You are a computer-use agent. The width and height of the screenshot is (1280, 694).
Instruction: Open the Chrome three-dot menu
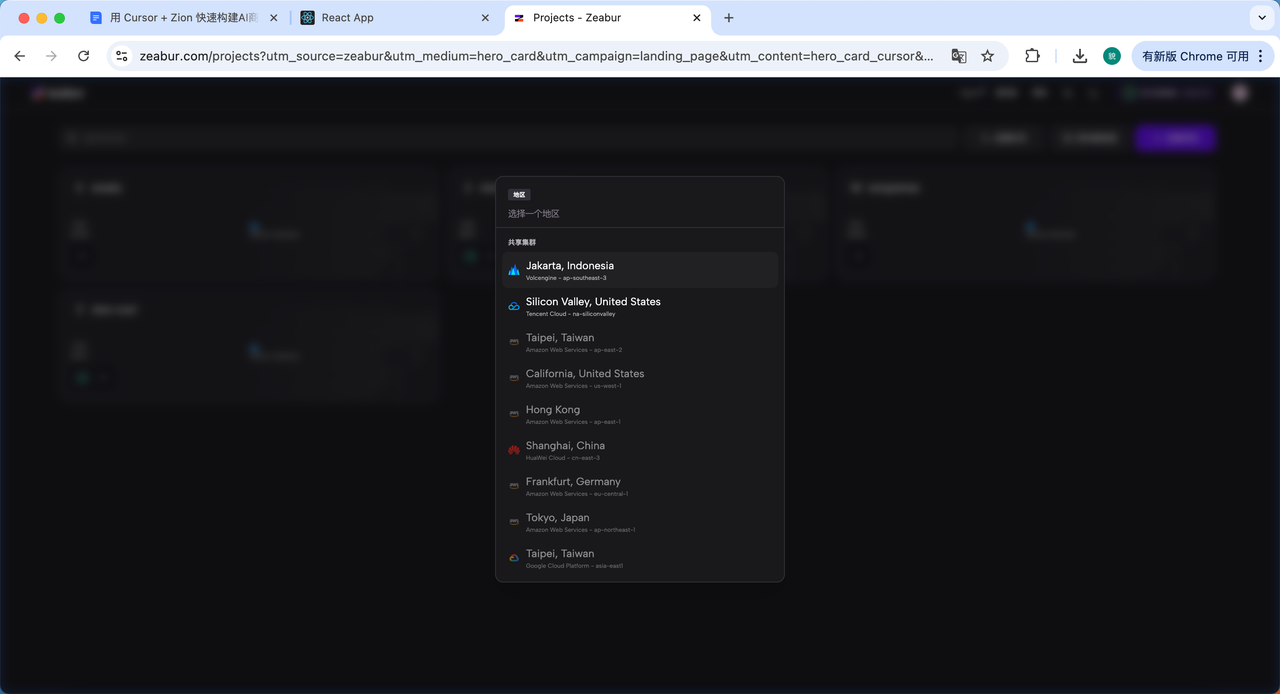[1261, 56]
